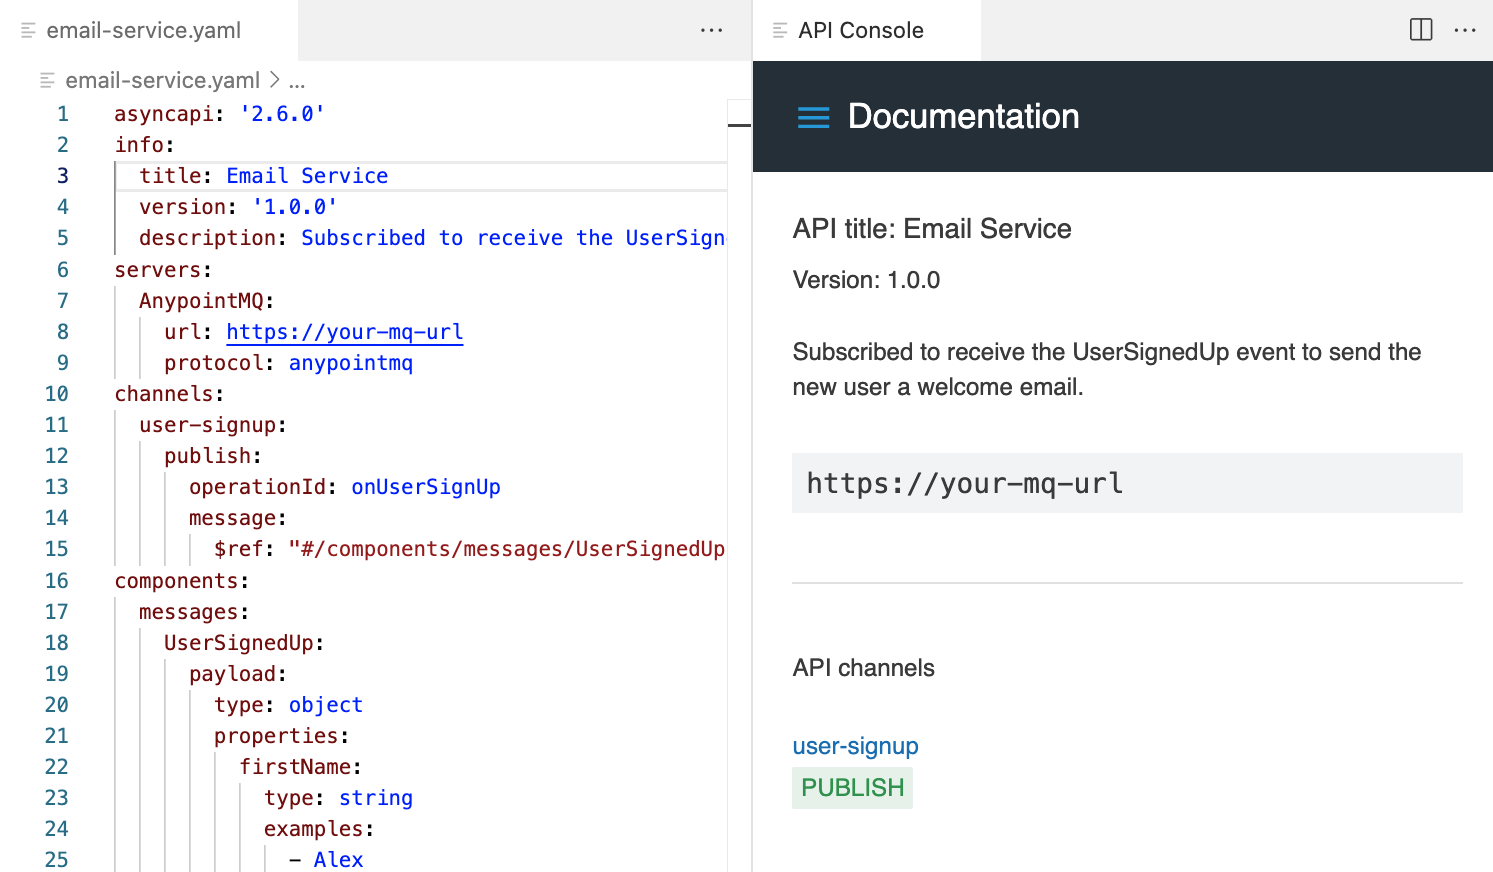1493x872 pixels.
Task: Click the 'Version: 1.0.0' text
Action: click(866, 280)
